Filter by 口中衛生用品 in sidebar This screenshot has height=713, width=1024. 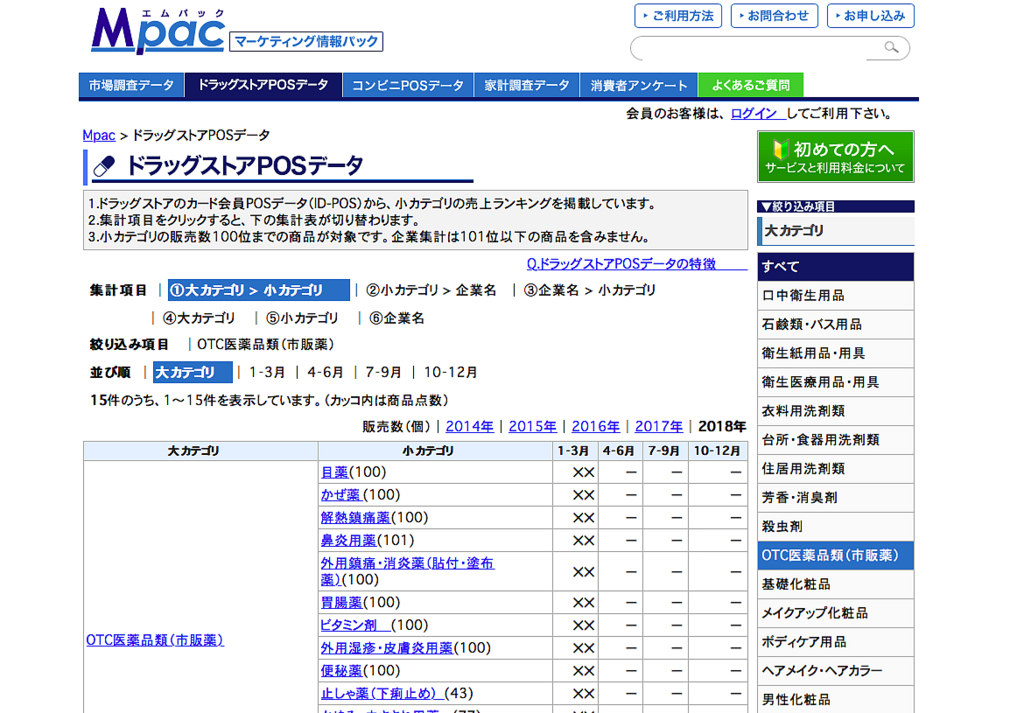803,296
